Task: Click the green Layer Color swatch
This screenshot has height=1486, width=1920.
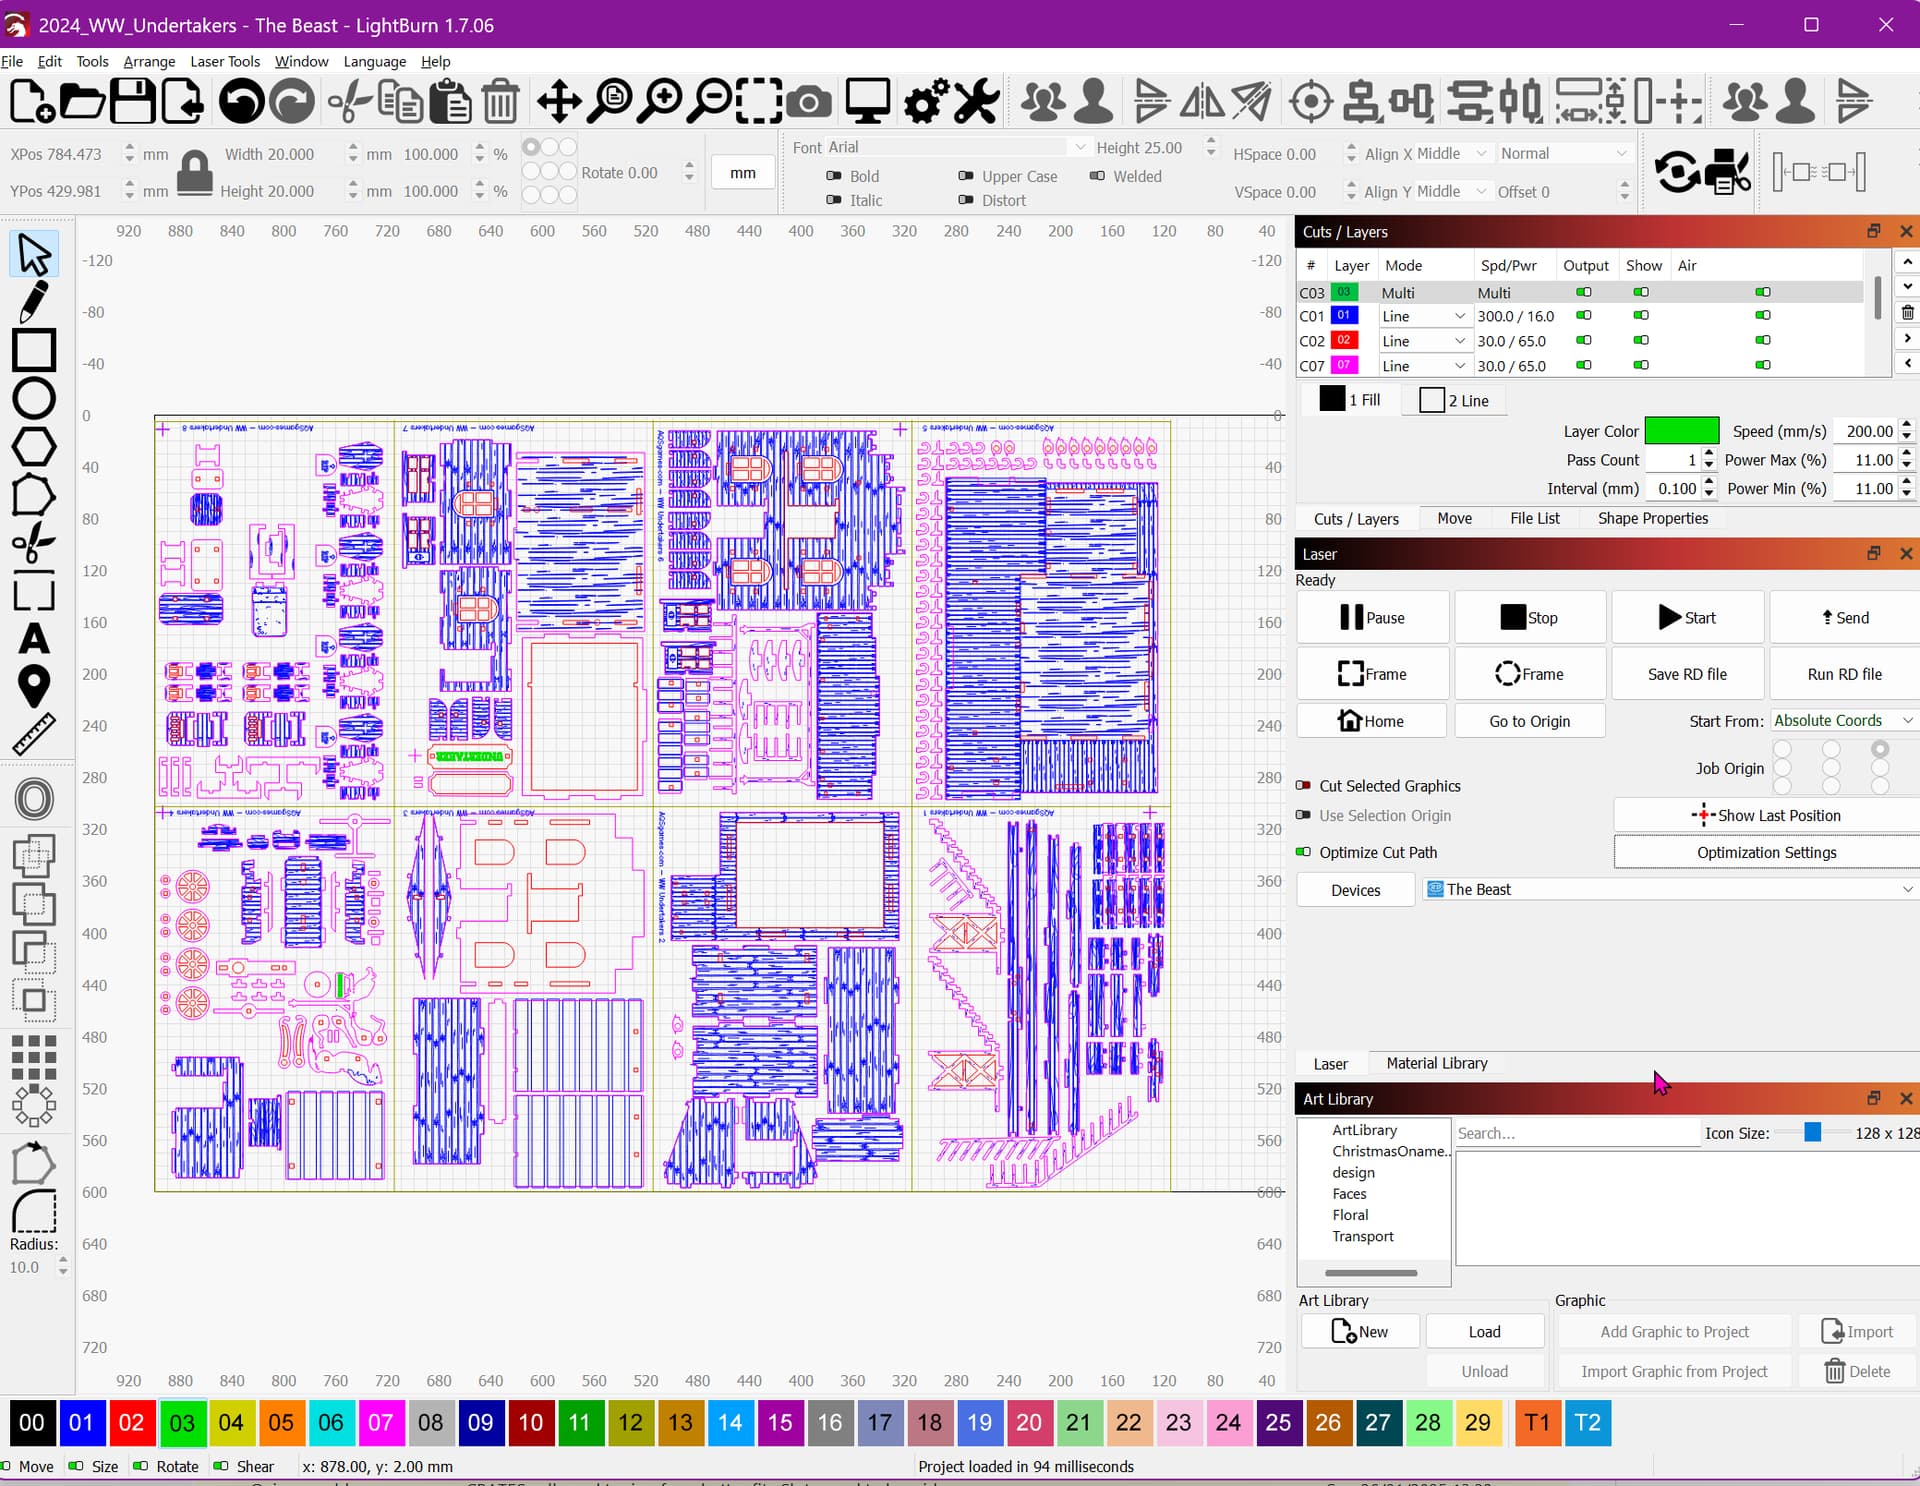Action: pyautogui.click(x=1681, y=431)
